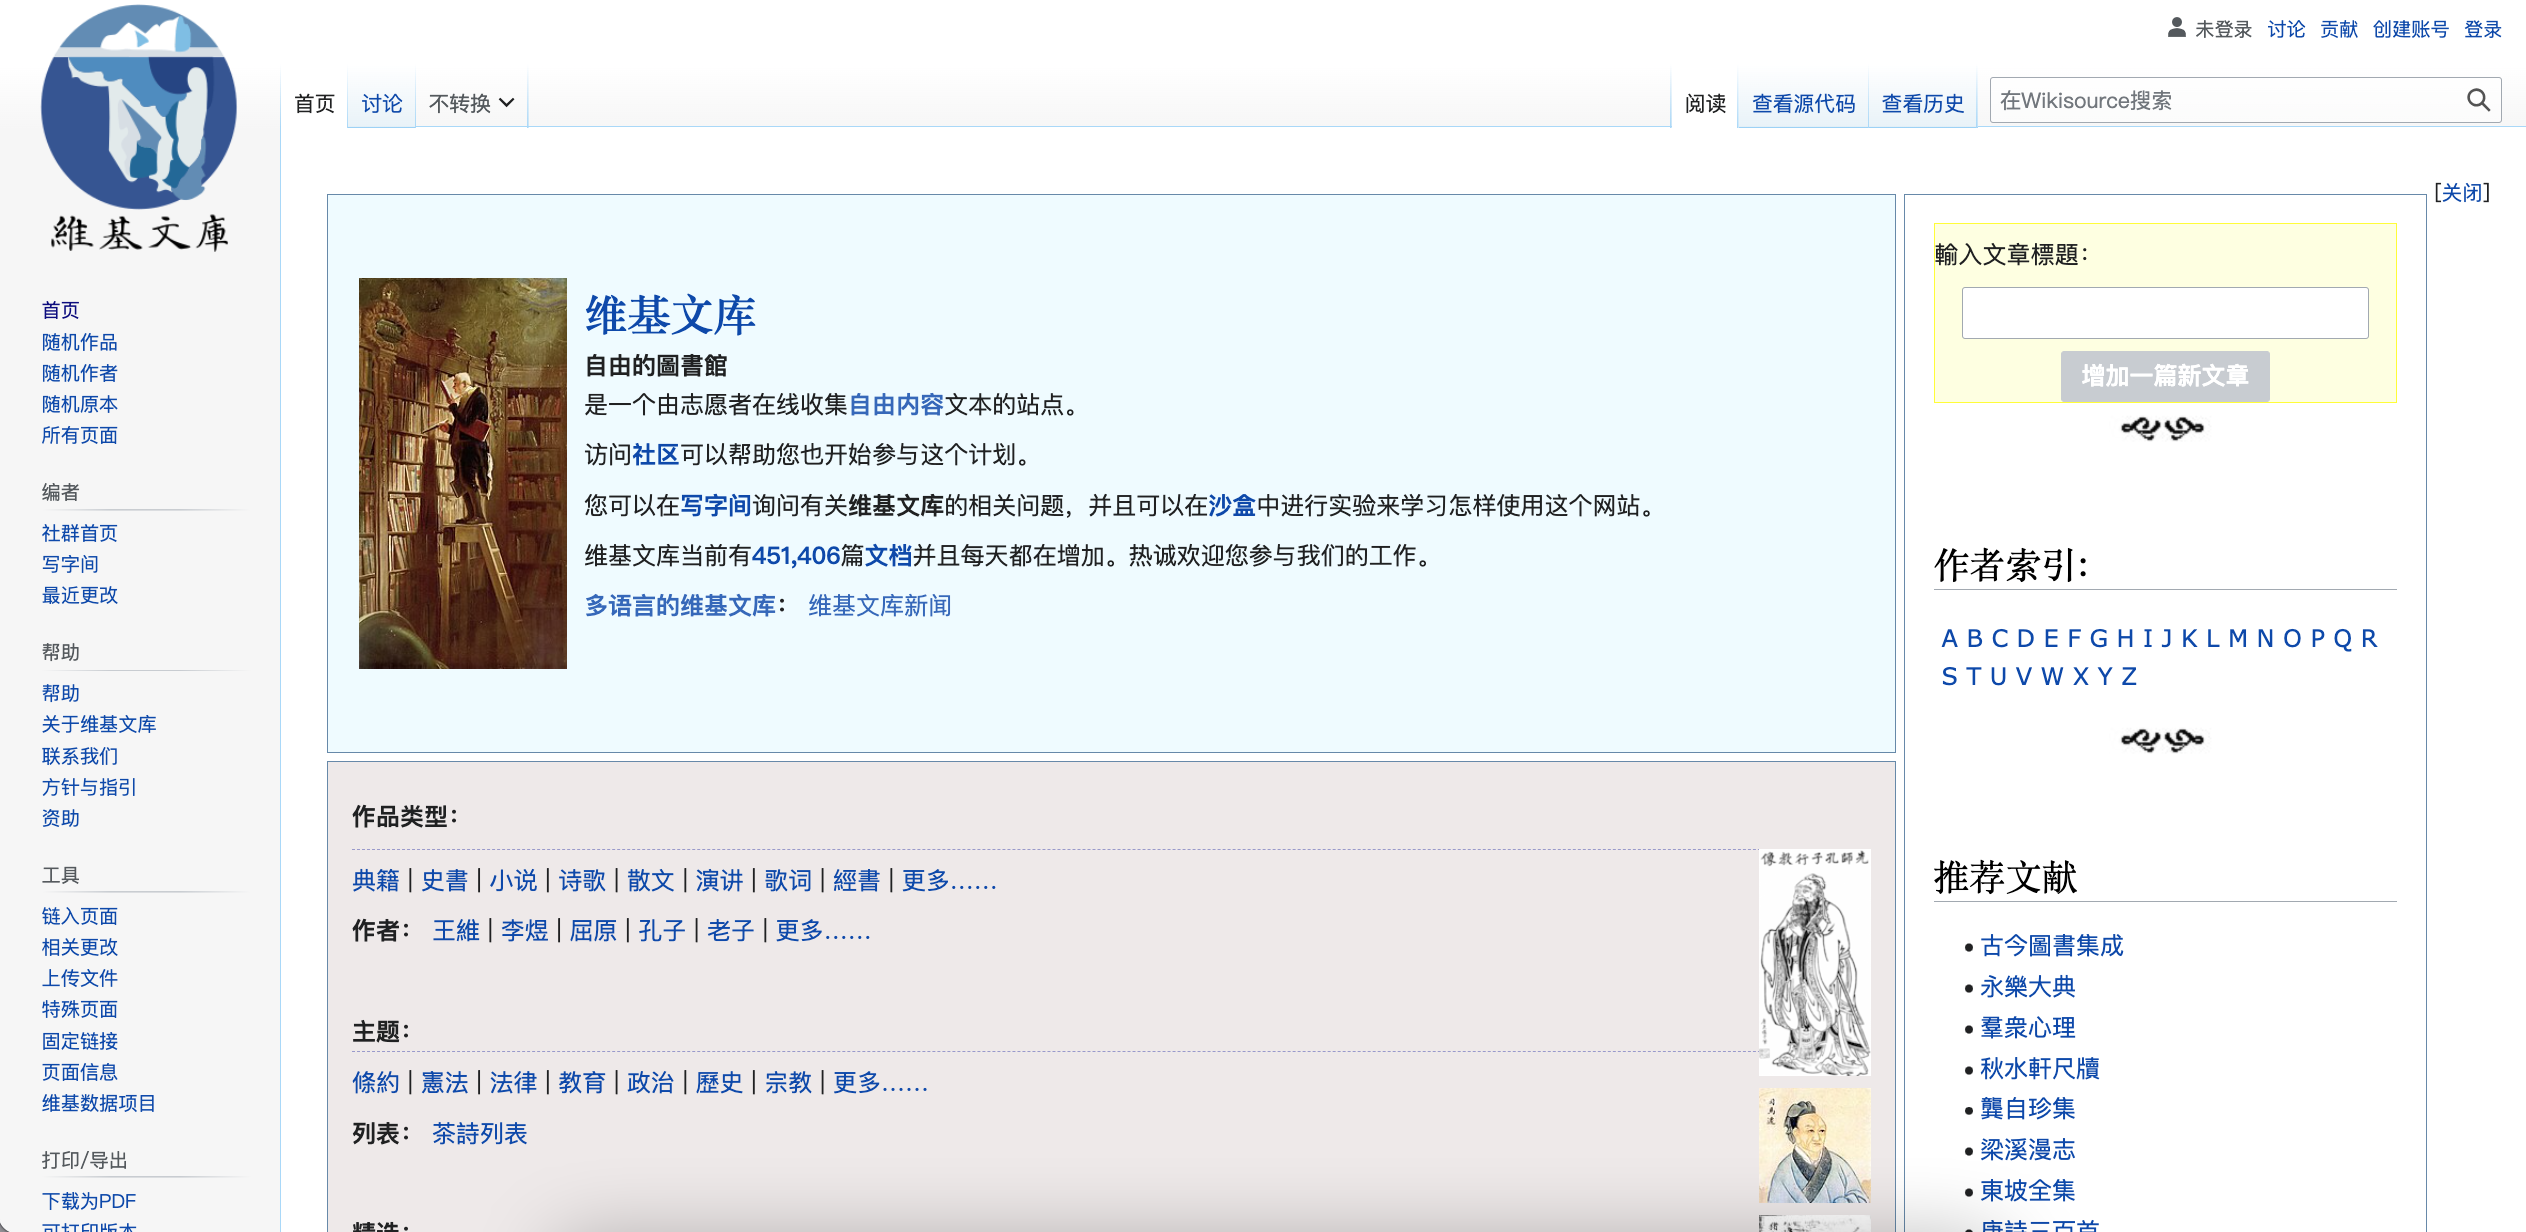
Task: Open the Confucius portrait thumbnail
Action: coord(1814,962)
